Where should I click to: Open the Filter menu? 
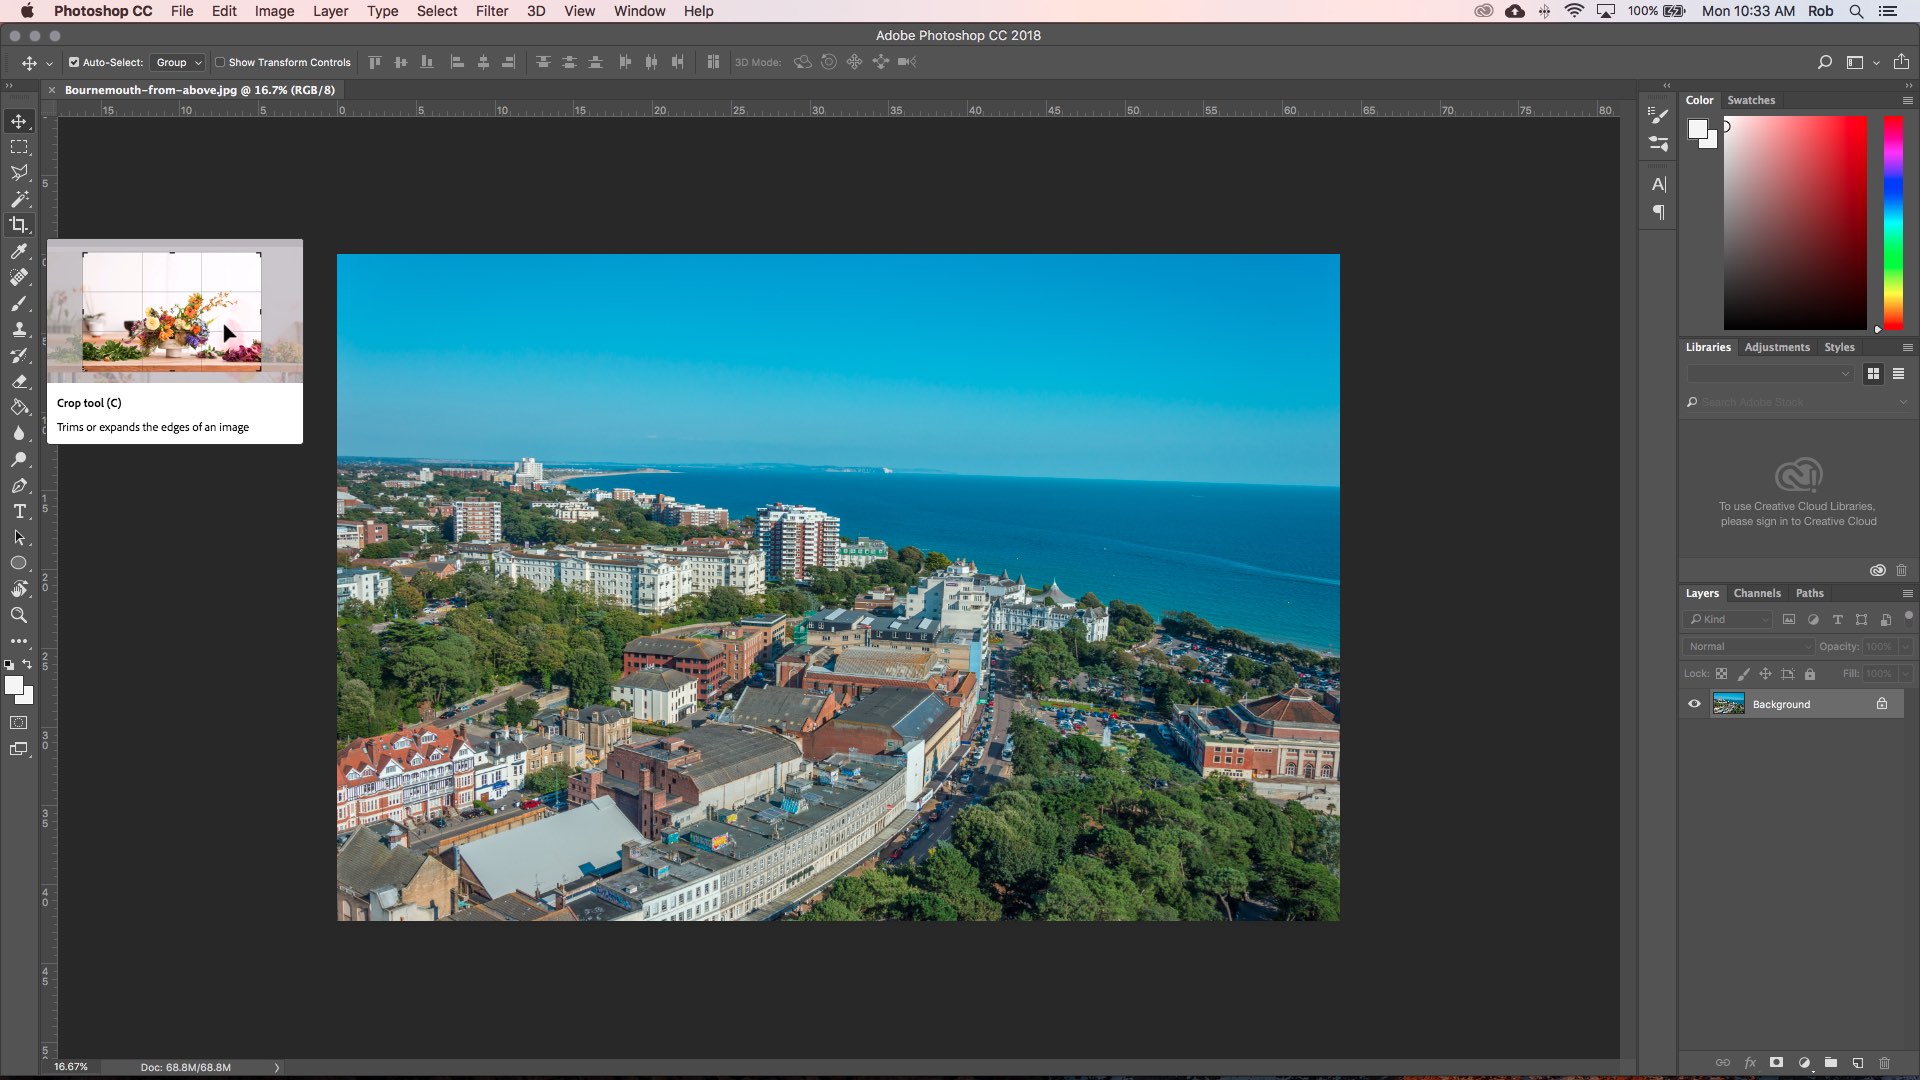pyautogui.click(x=491, y=11)
